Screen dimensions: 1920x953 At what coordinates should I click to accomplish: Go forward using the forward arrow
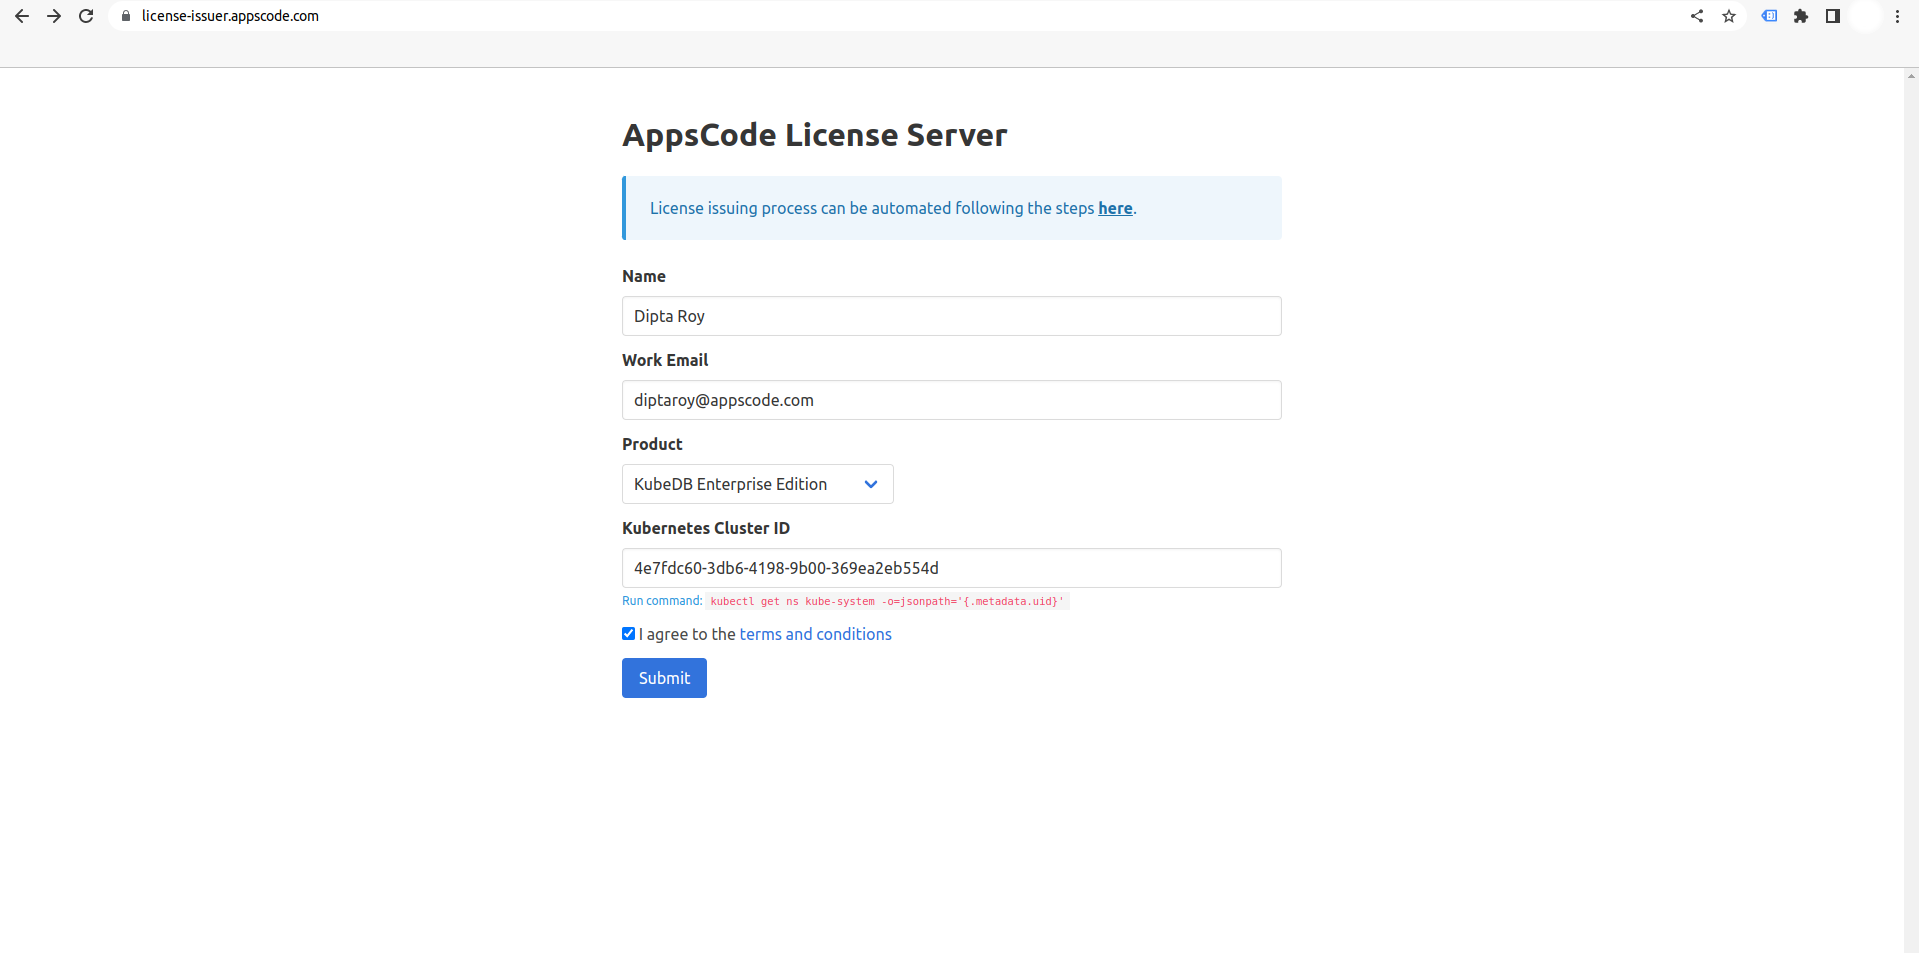[x=54, y=16]
